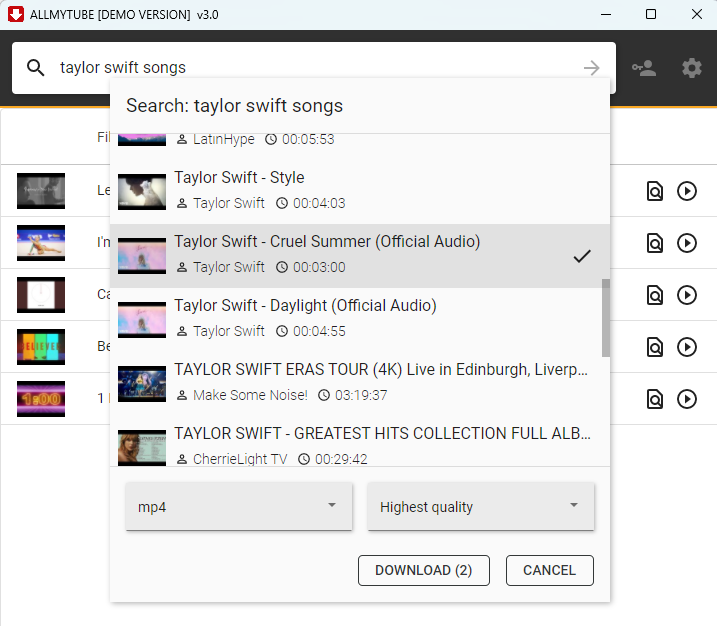Play the Believer video row

[x=687, y=347]
